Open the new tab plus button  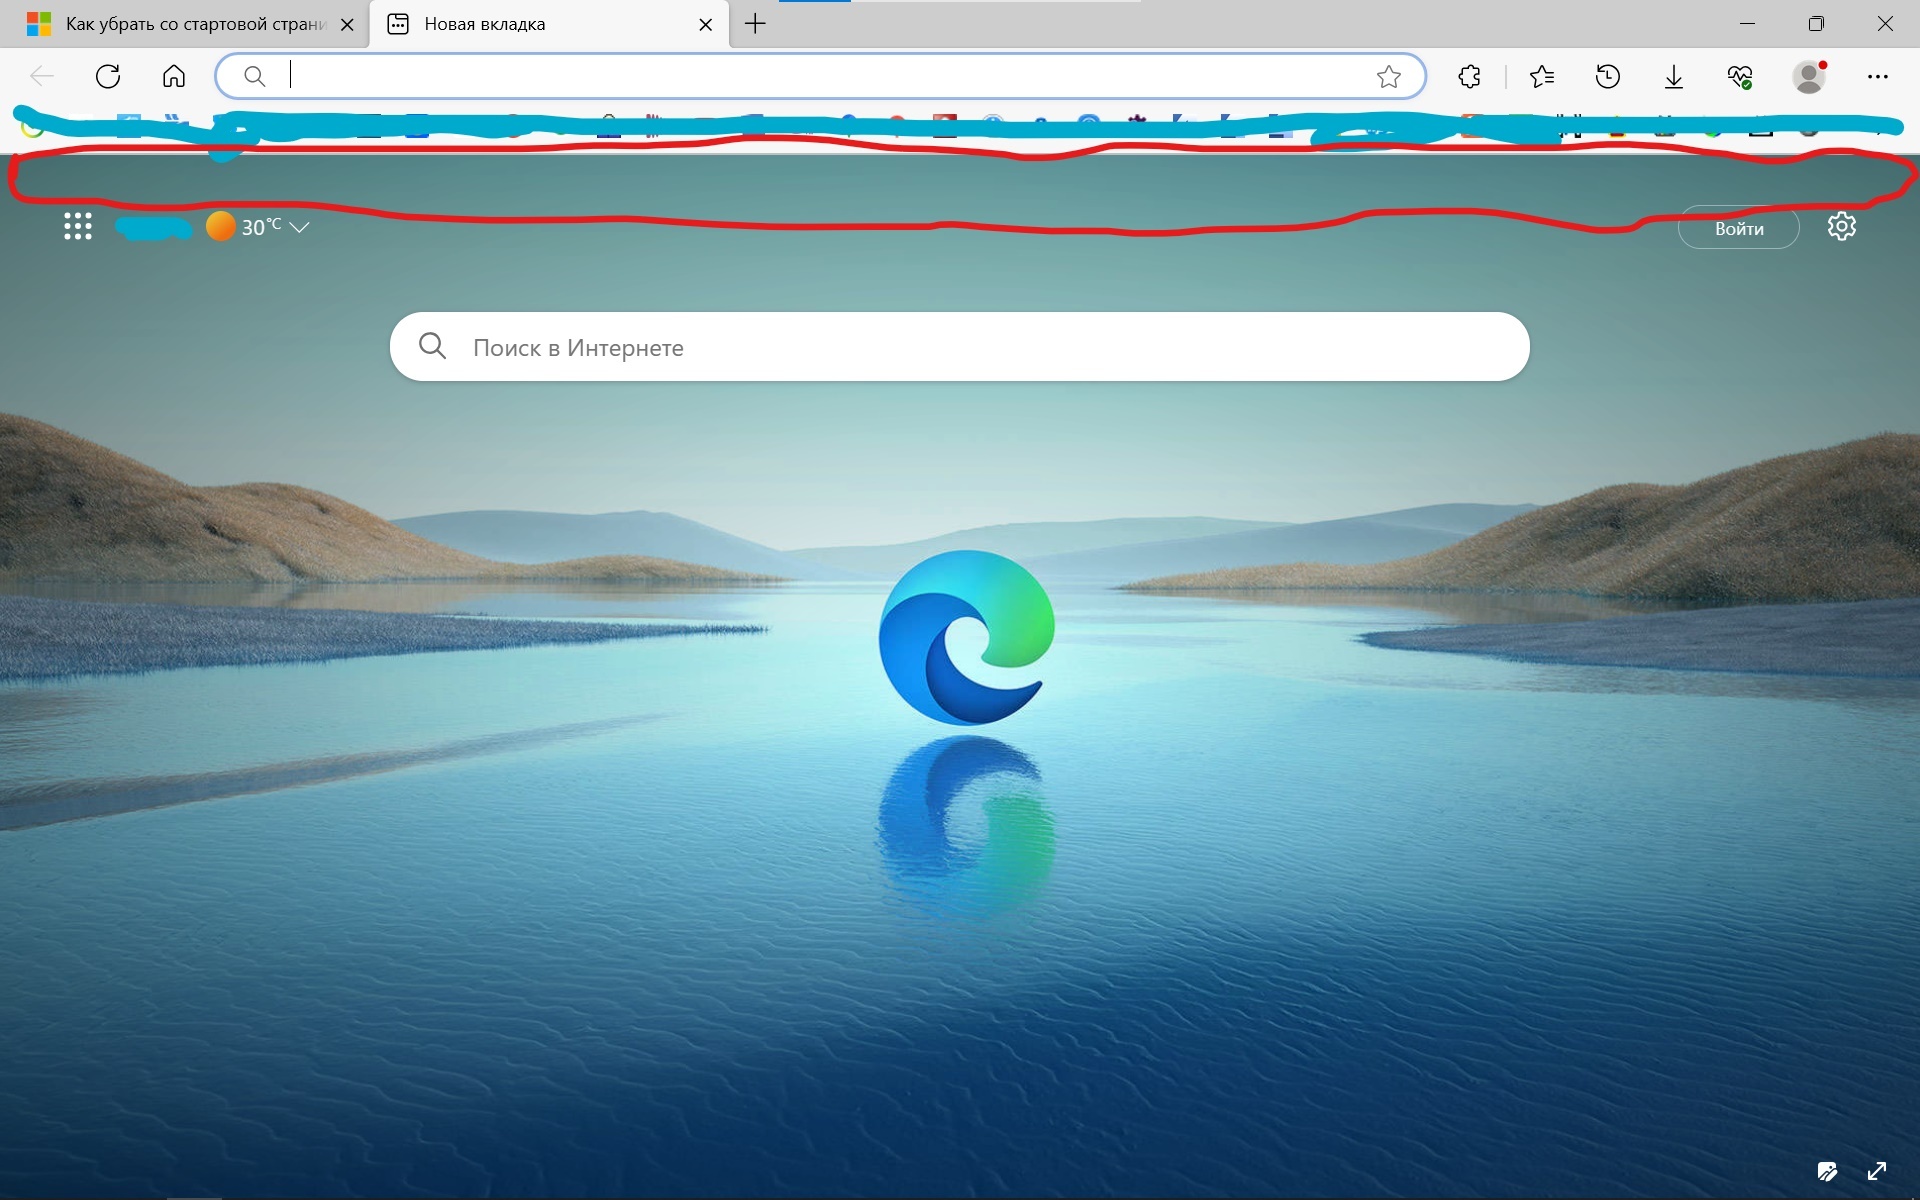click(756, 24)
